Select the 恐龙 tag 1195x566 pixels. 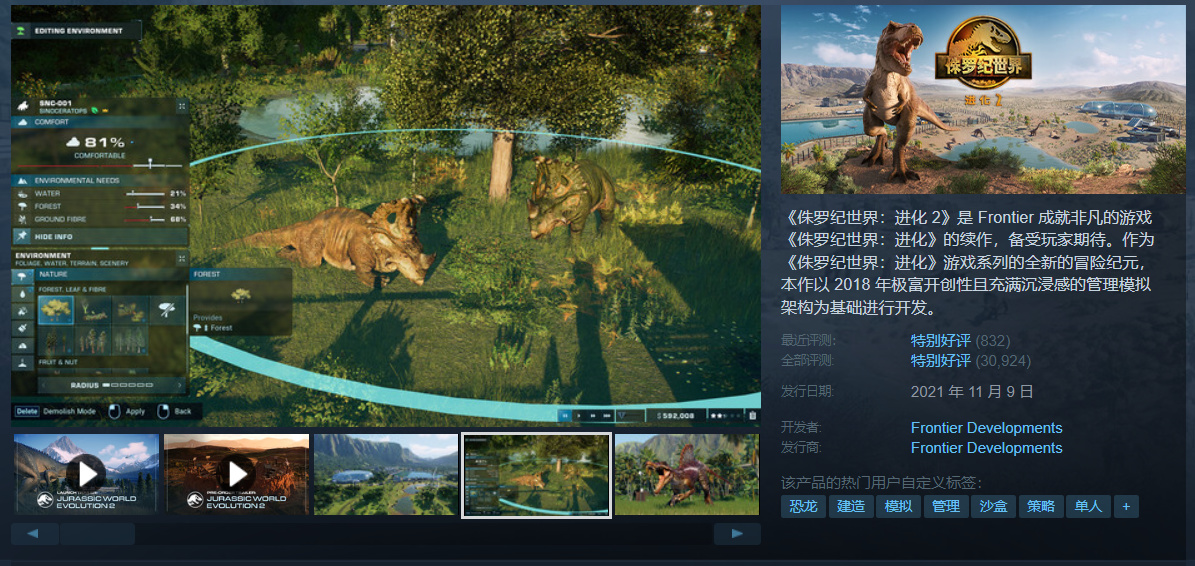[x=803, y=507]
